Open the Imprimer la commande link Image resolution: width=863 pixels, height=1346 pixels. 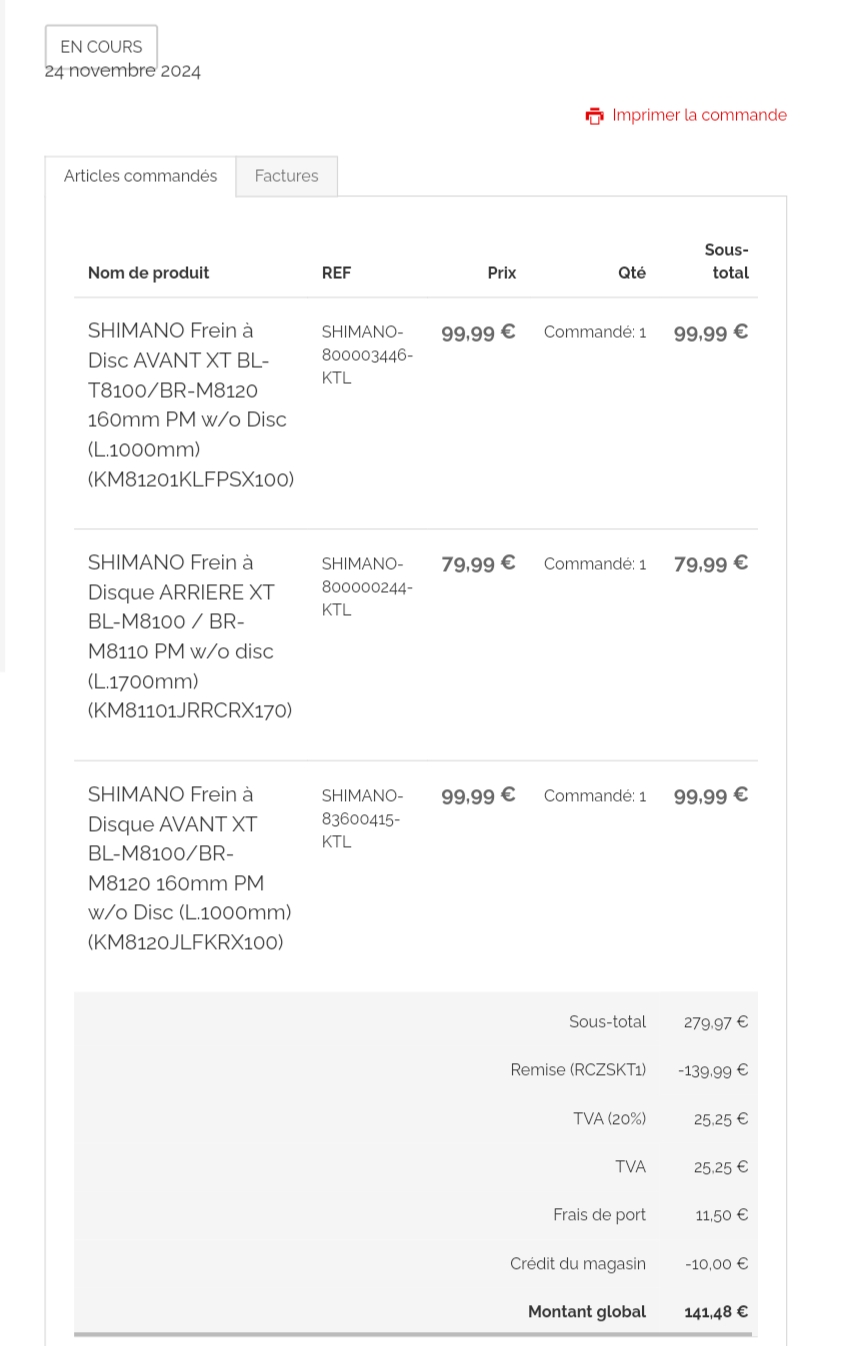click(699, 115)
